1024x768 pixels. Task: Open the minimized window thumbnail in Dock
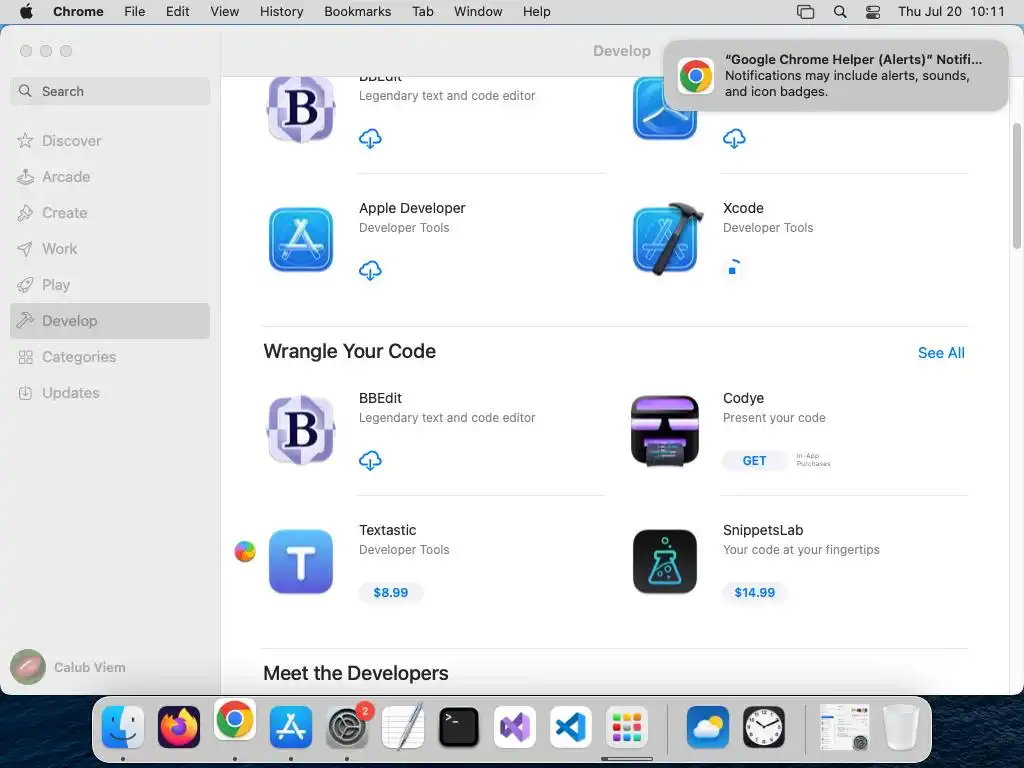(845, 727)
